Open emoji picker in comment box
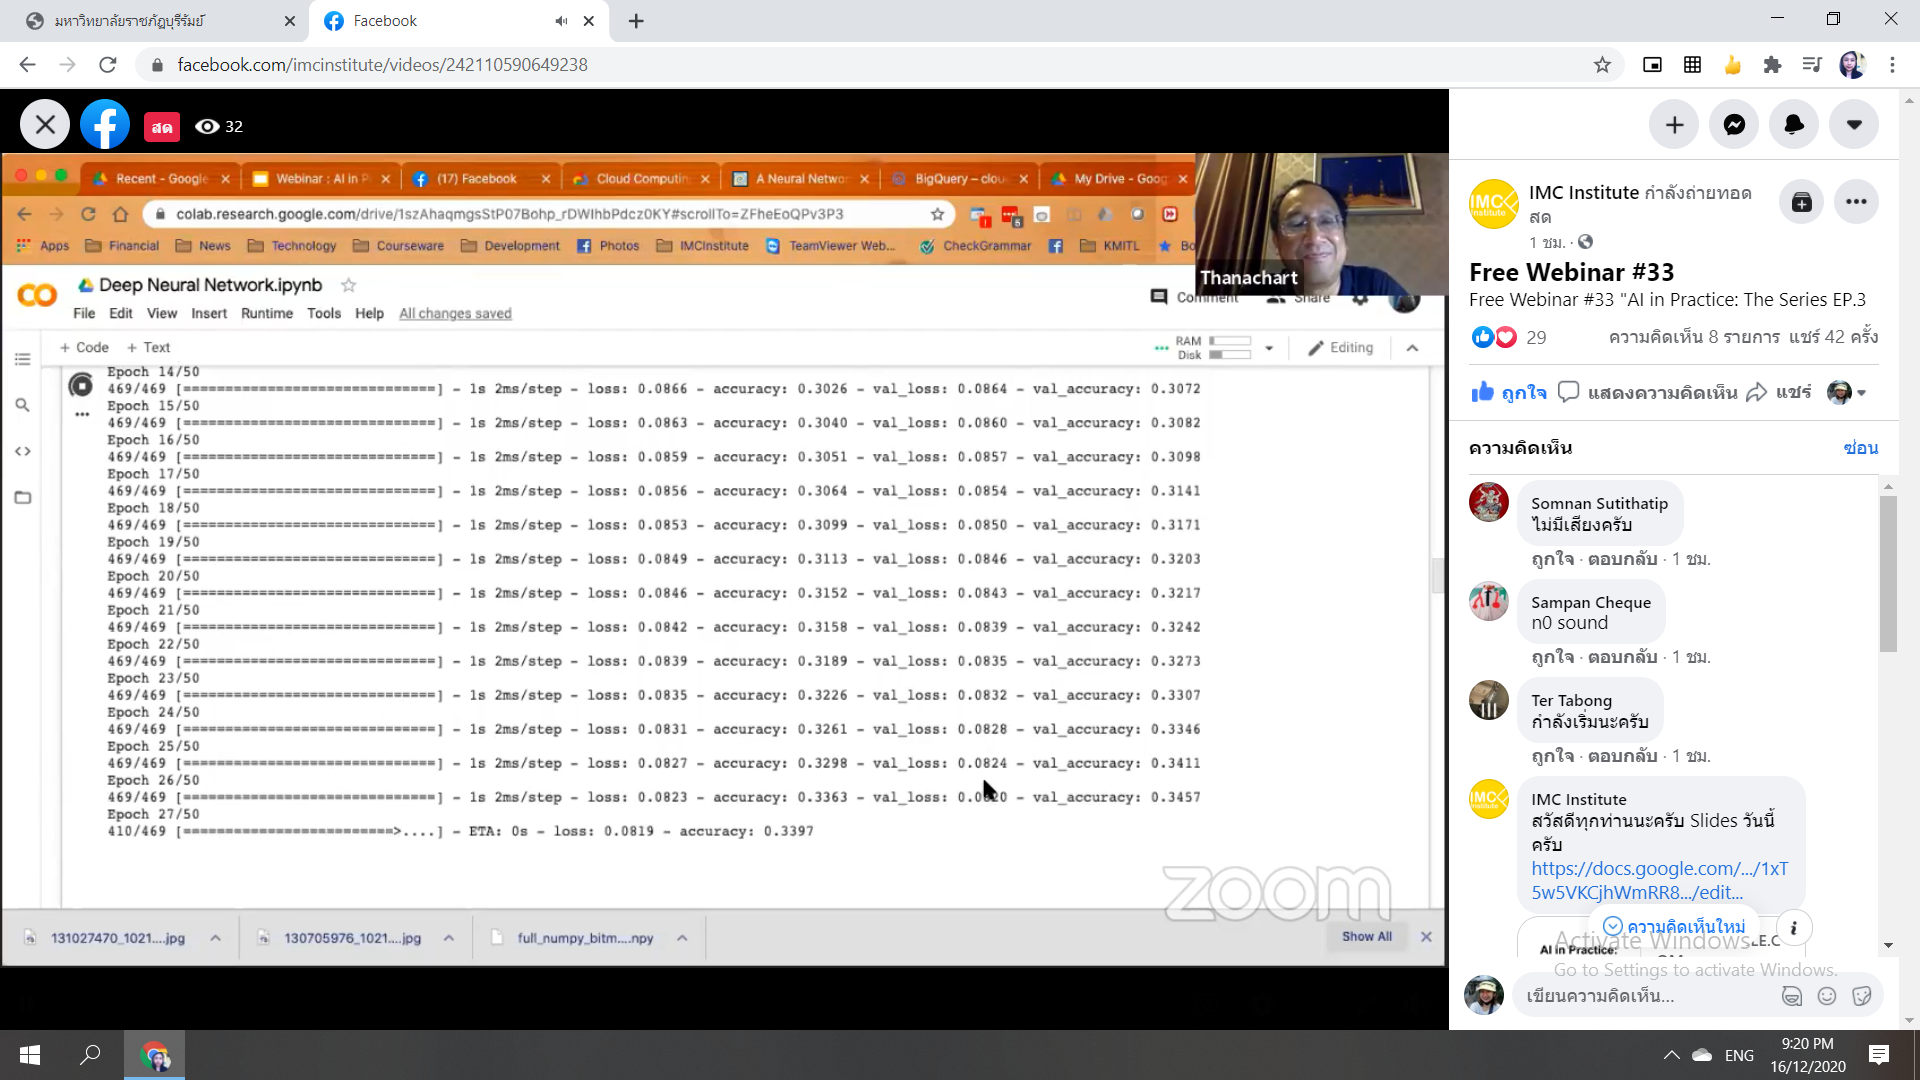The width and height of the screenshot is (1920, 1080). pyautogui.click(x=1827, y=996)
